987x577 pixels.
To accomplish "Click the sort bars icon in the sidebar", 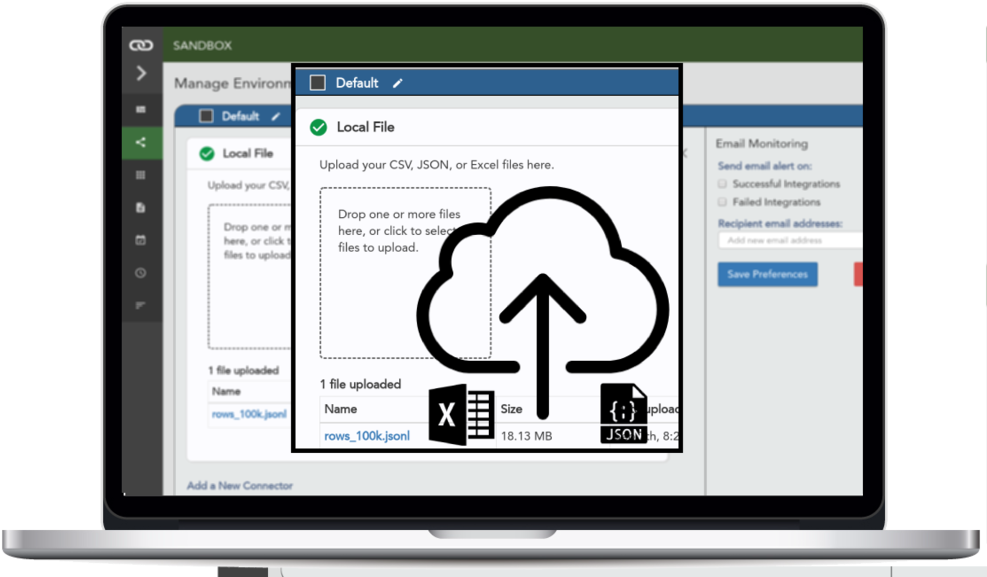I will pyautogui.click(x=141, y=305).
